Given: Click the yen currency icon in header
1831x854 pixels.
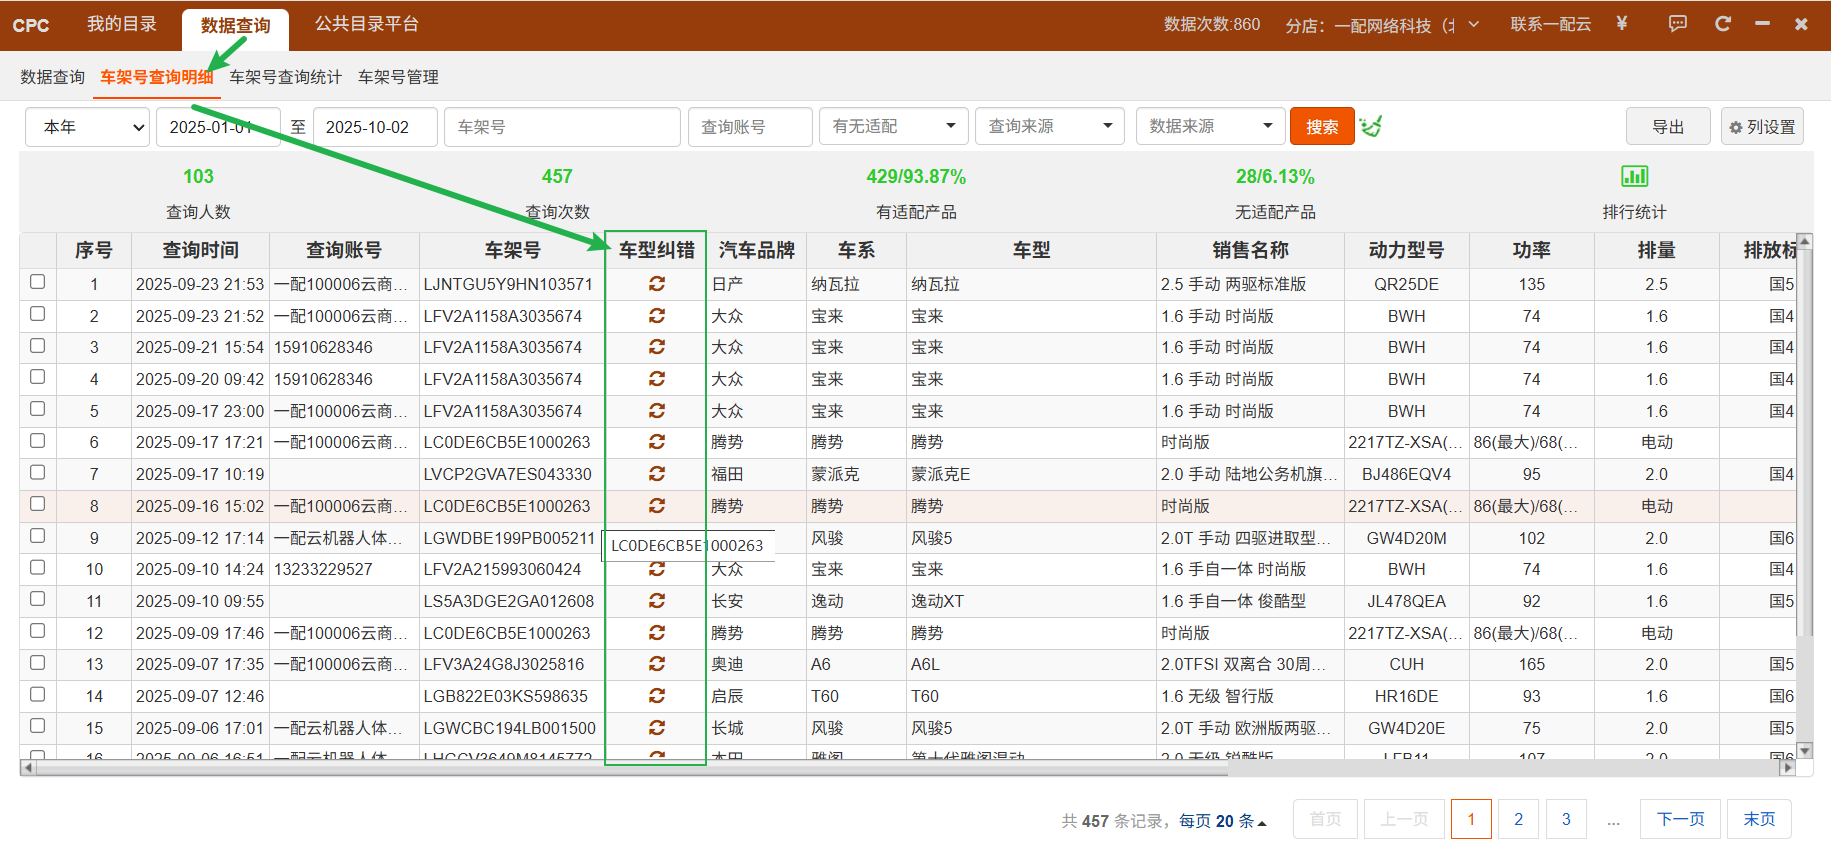Looking at the screenshot, I should click(1621, 24).
